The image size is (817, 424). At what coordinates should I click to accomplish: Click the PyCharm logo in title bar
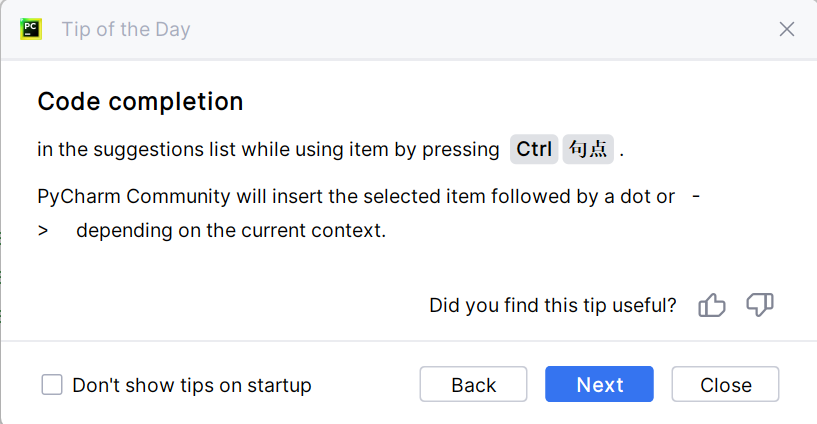(x=30, y=29)
